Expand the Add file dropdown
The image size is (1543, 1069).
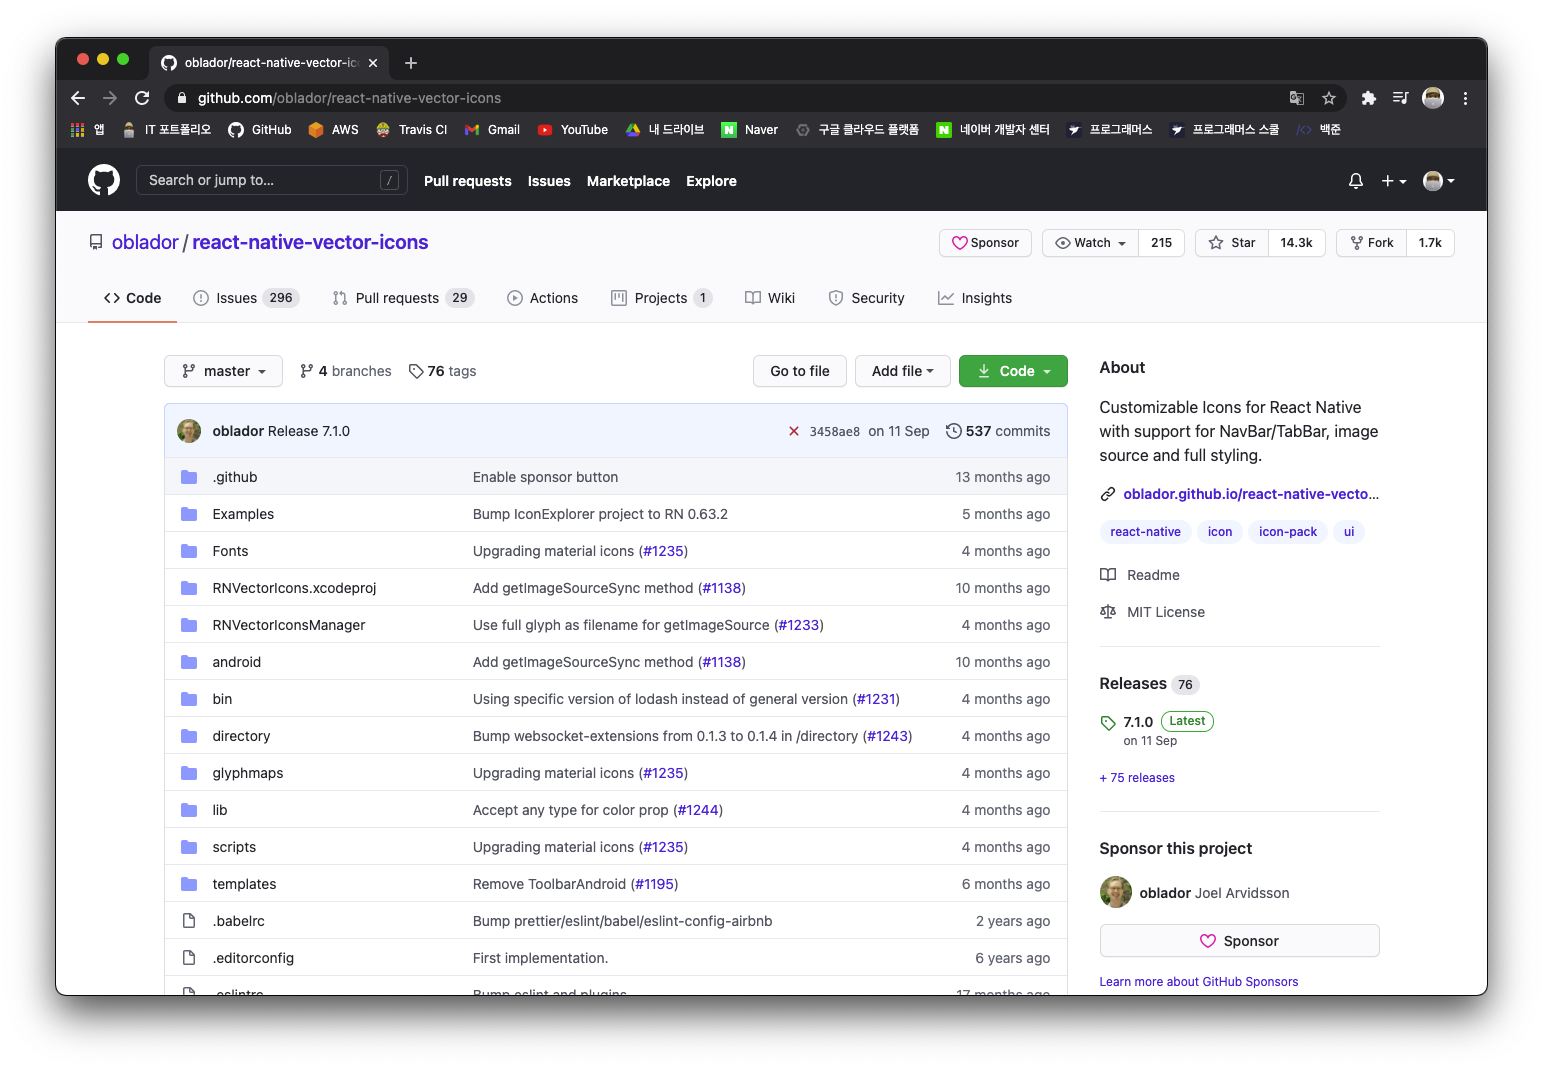[902, 371]
